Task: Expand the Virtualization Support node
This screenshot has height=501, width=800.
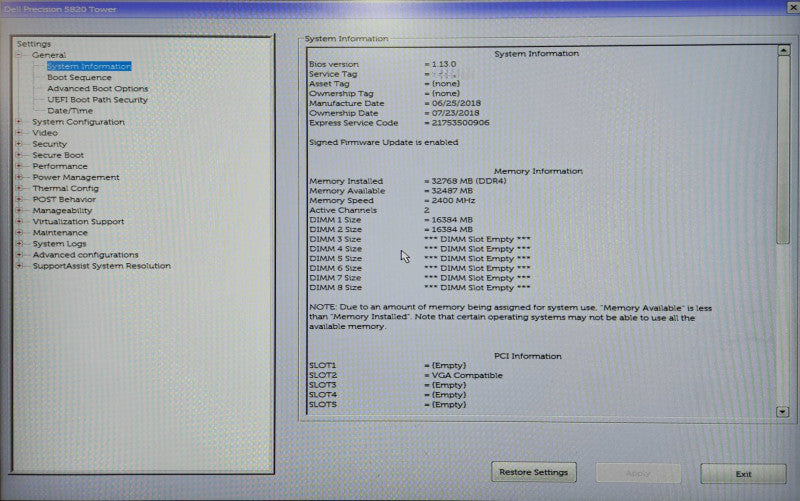Action: point(19,221)
